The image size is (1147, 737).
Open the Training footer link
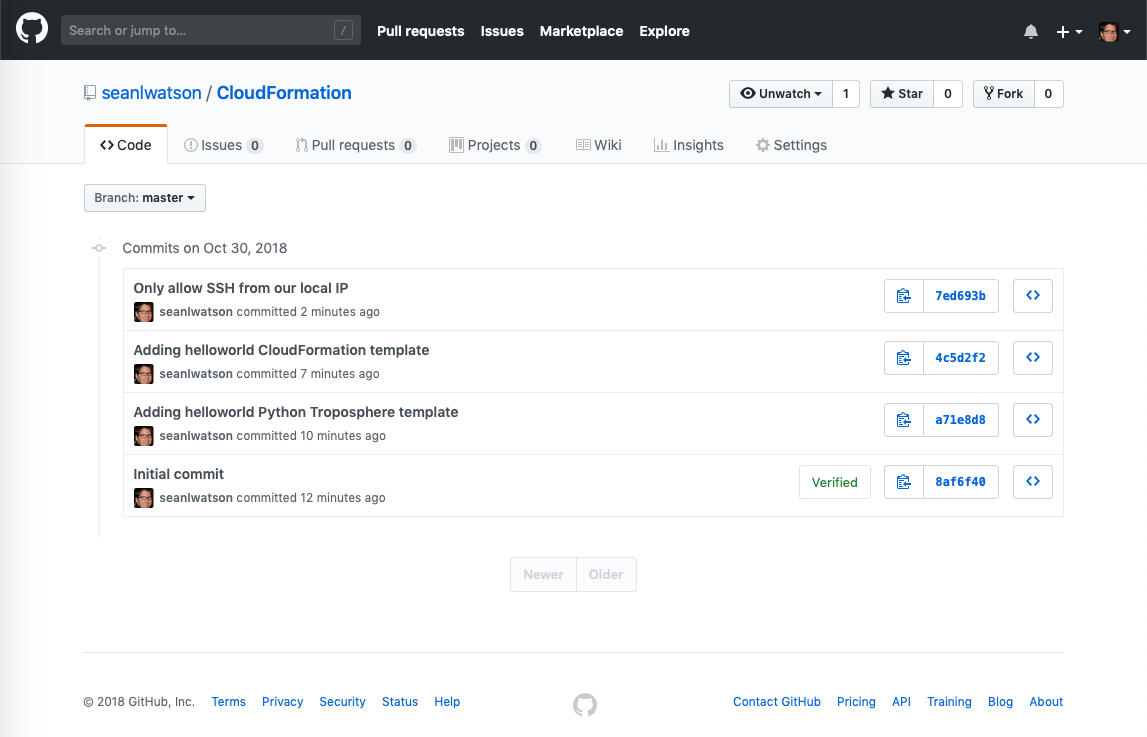point(949,702)
